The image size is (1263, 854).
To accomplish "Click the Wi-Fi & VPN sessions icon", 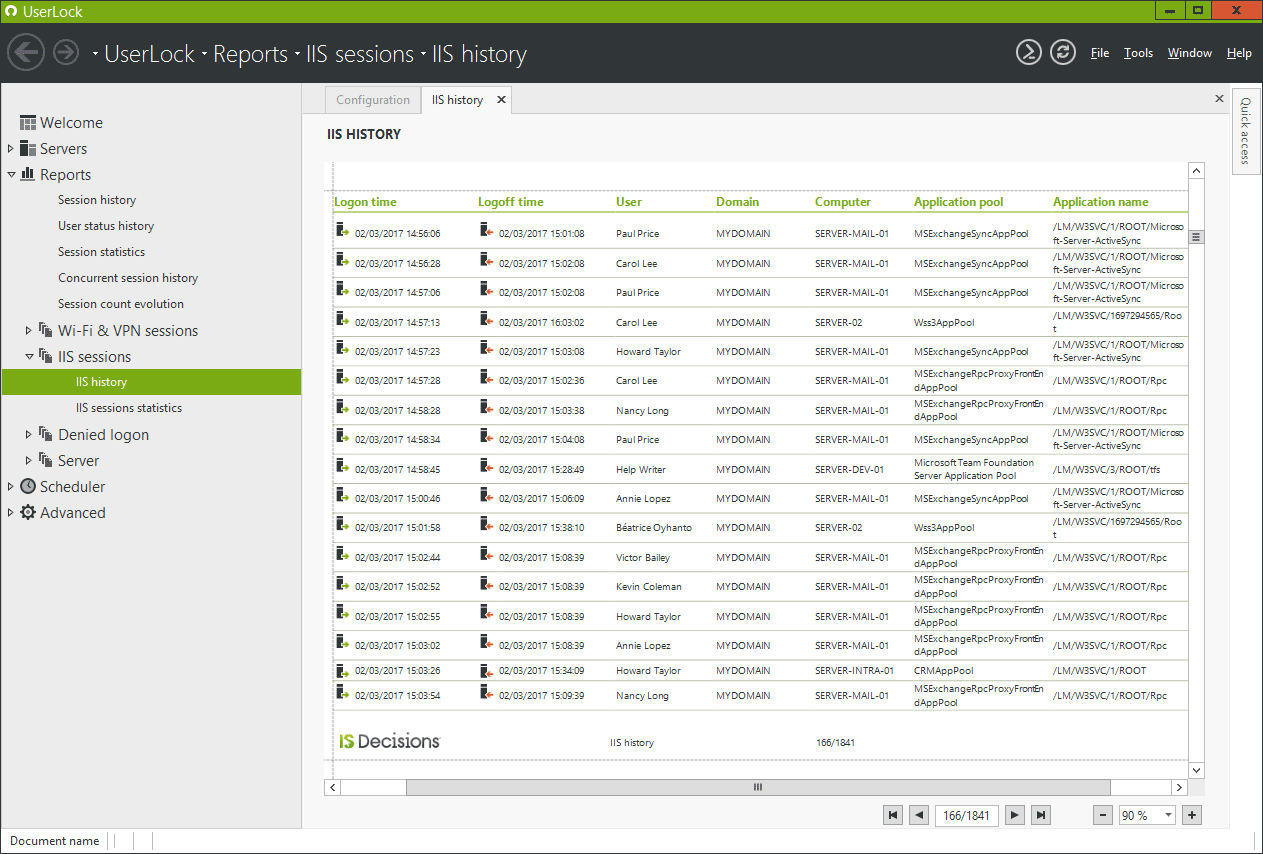I will click(46, 330).
